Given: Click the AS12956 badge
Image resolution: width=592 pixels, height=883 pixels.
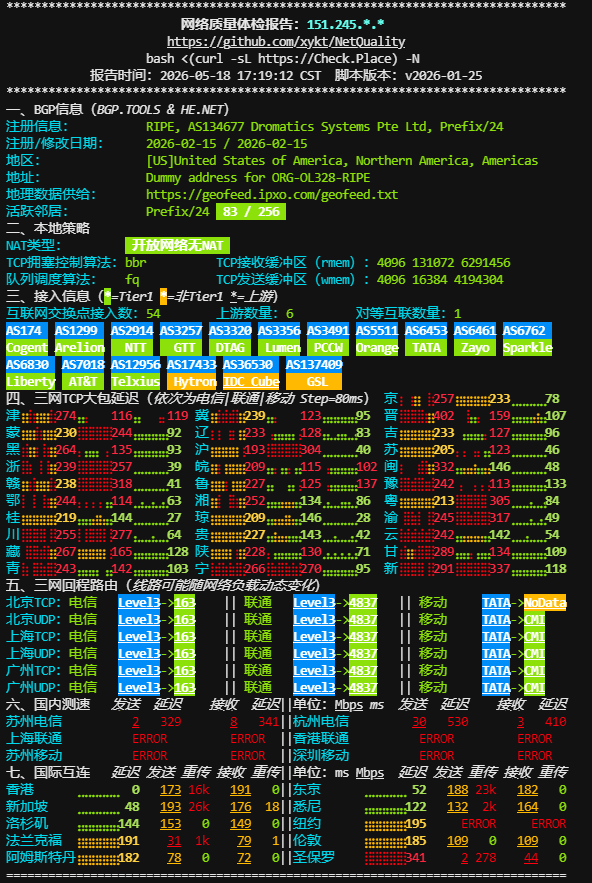Looking at the screenshot, I should [136, 364].
